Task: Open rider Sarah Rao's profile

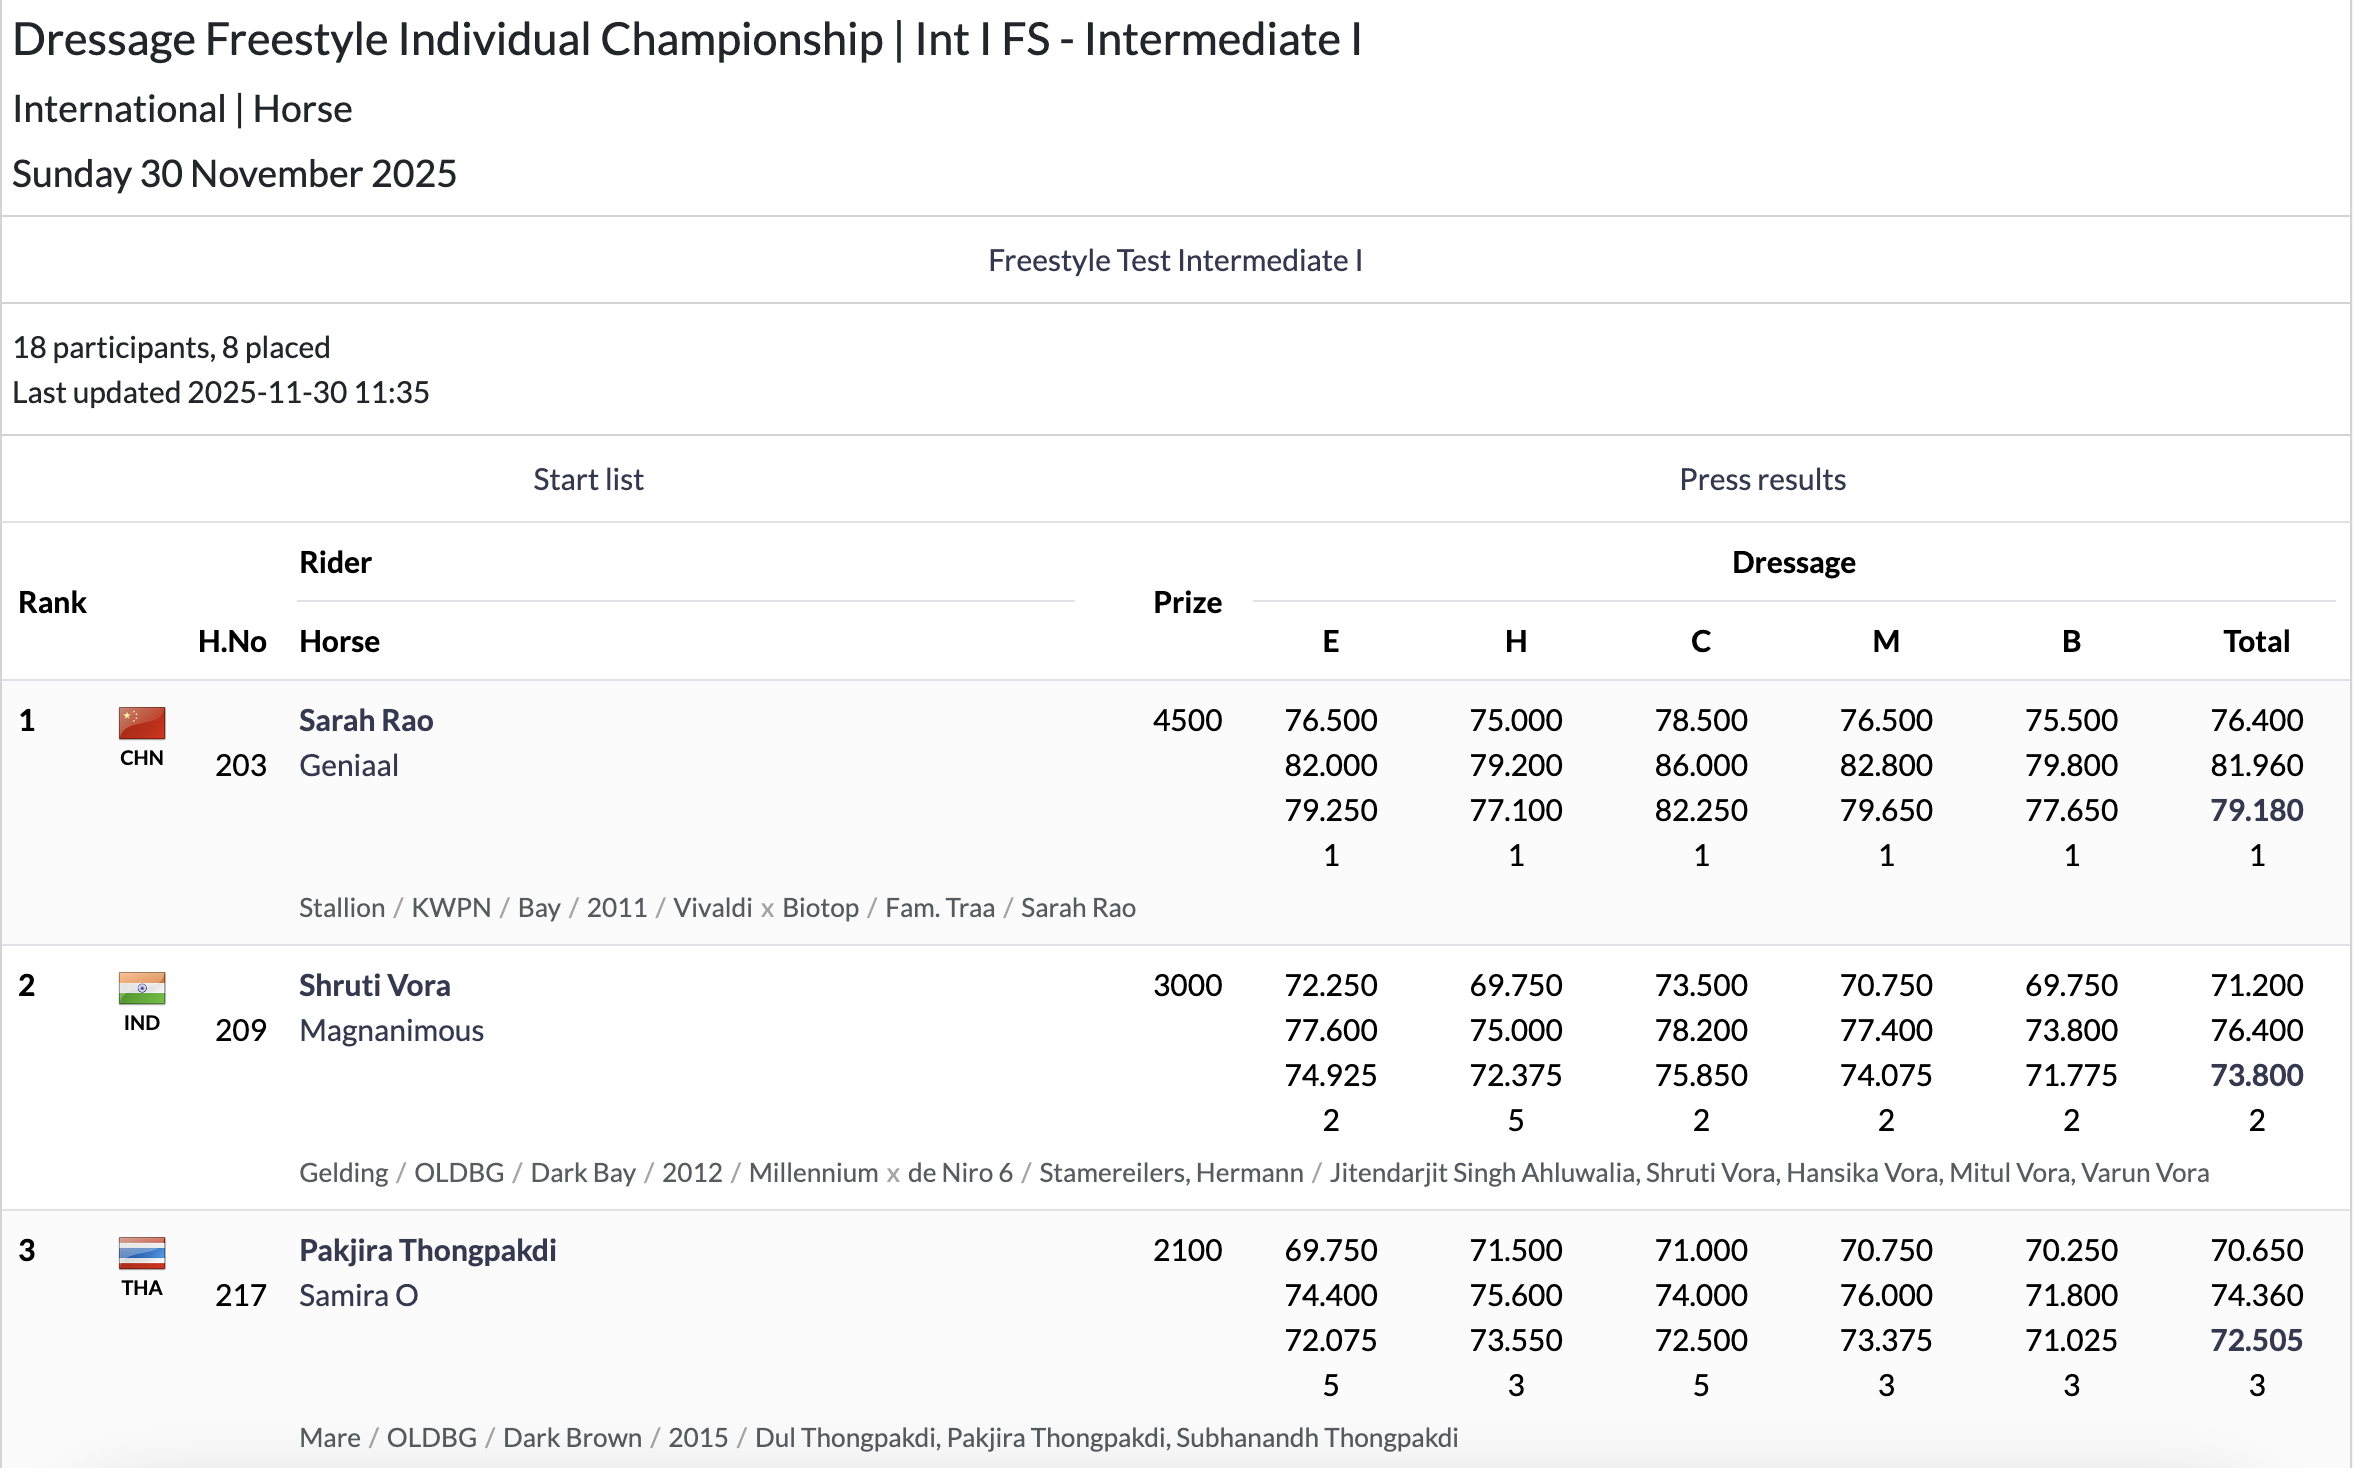Action: point(366,720)
